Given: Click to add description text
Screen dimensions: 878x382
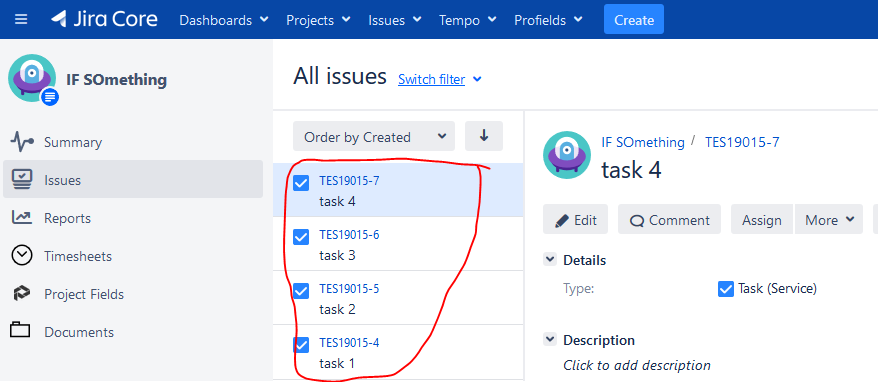Looking at the screenshot, I should (637, 365).
